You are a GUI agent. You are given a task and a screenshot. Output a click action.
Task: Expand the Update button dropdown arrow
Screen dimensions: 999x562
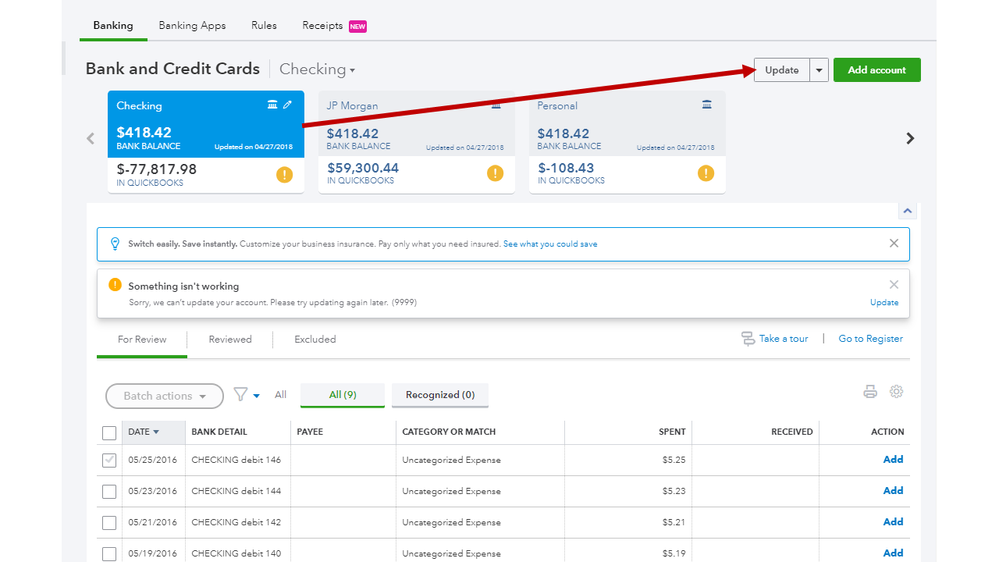(819, 70)
